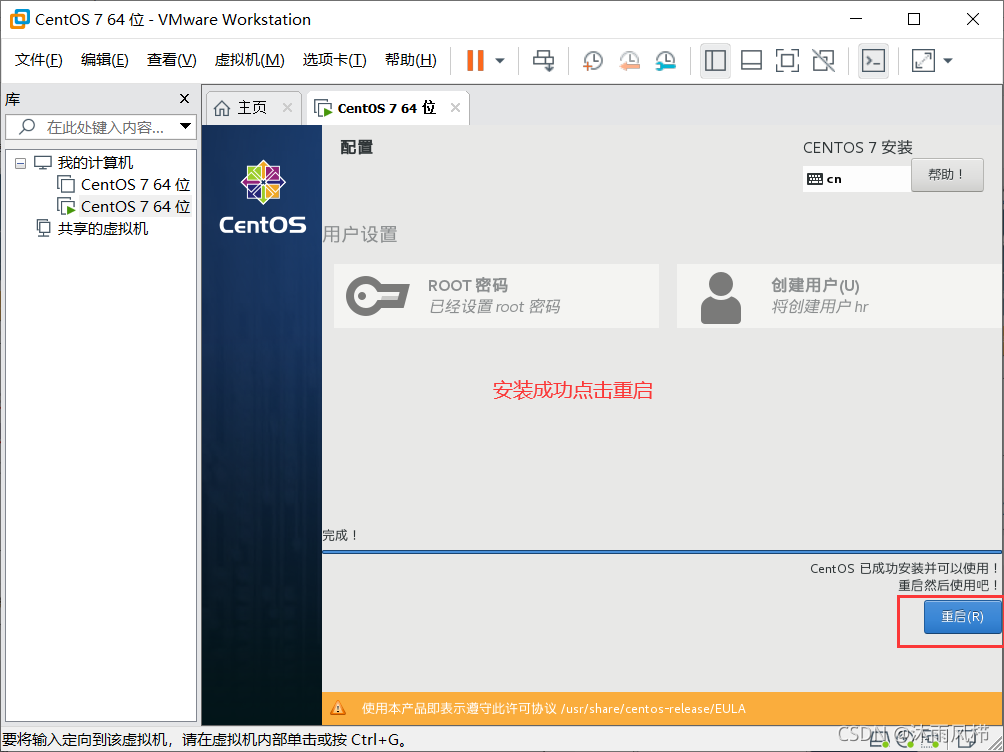Send Ctrl+Alt+Del to the guest
The height and width of the screenshot is (752, 1004).
[x=543, y=61]
